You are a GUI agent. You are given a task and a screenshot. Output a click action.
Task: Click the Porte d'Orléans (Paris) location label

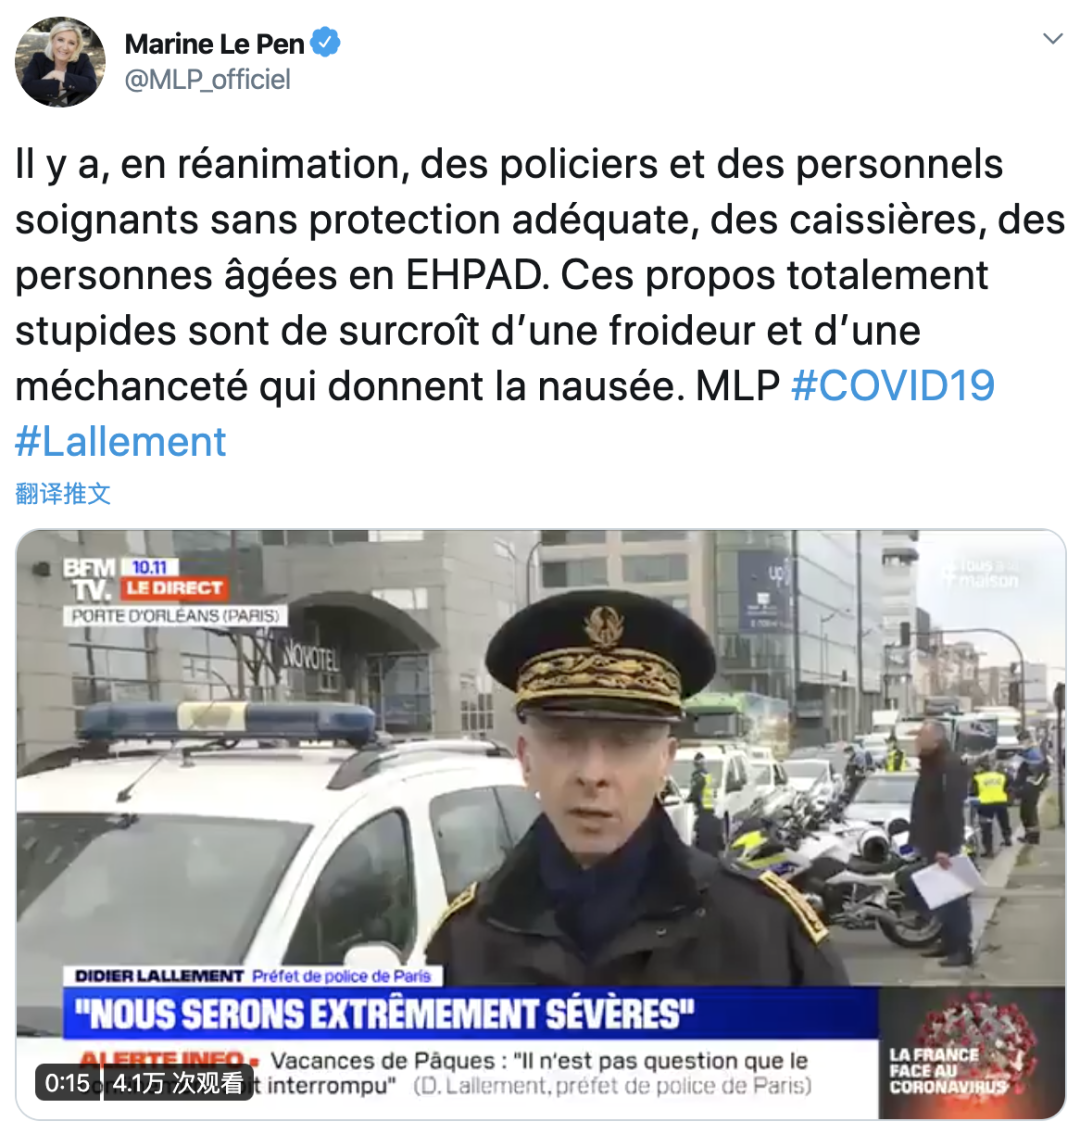point(175,616)
